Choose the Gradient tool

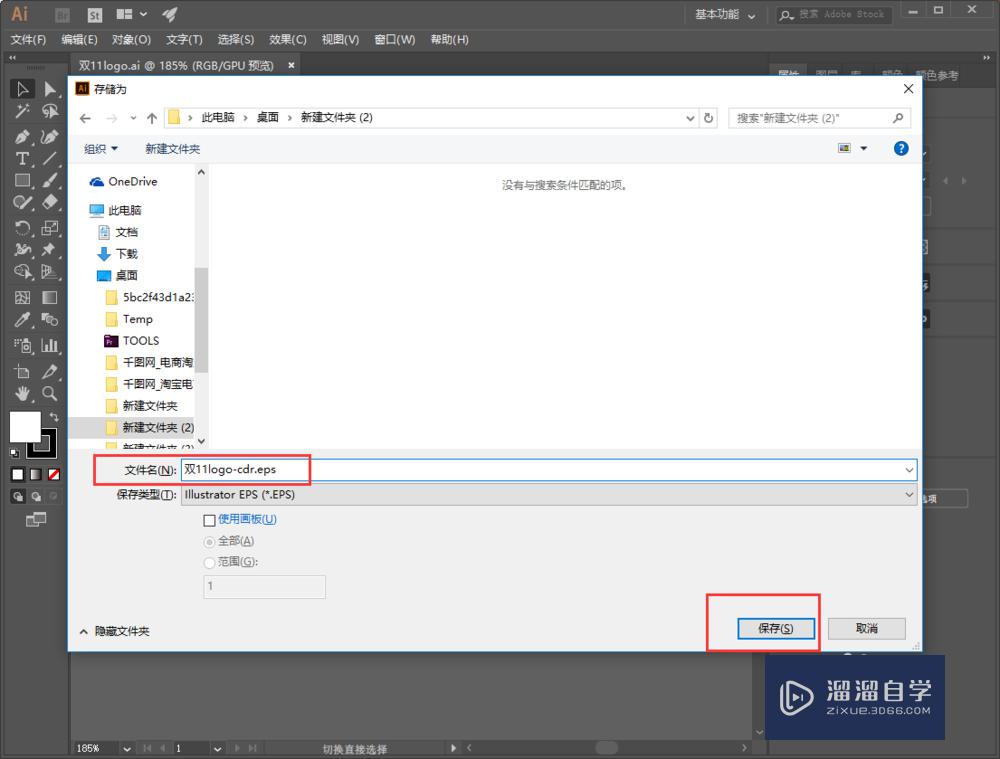point(49,297)
